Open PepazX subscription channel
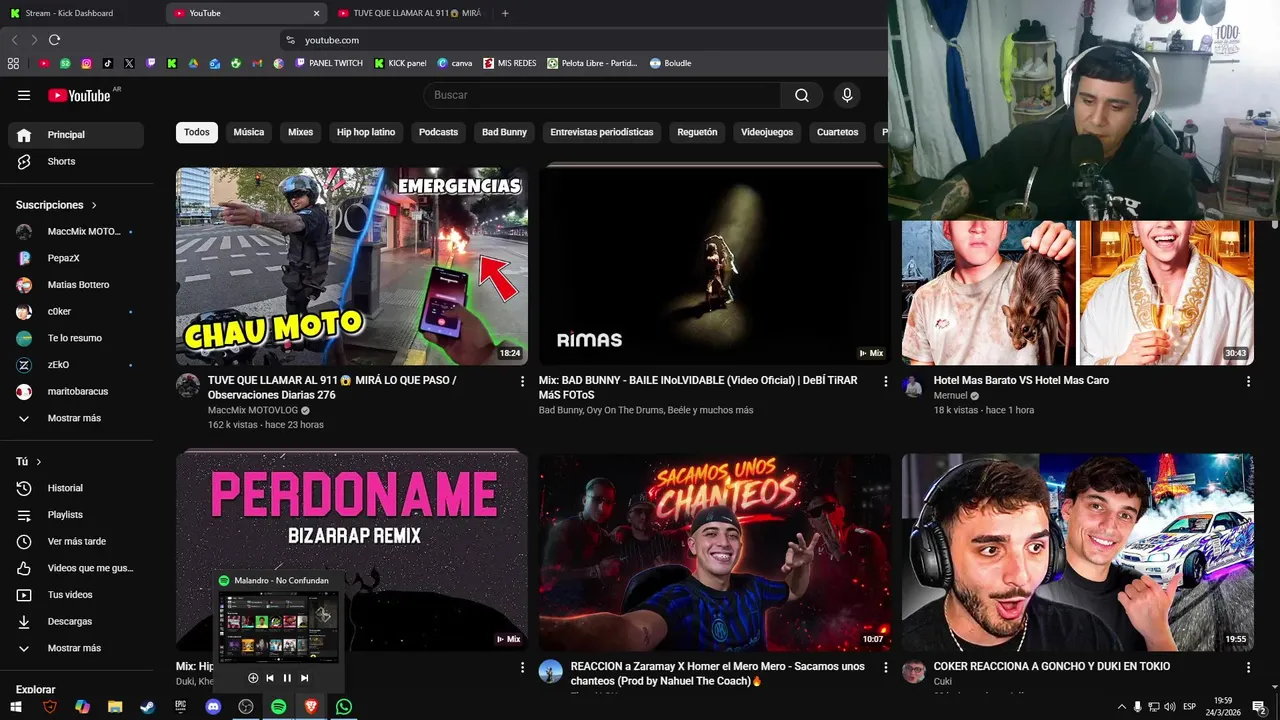This screenshot has width=1280, height=720. point(76,258)
